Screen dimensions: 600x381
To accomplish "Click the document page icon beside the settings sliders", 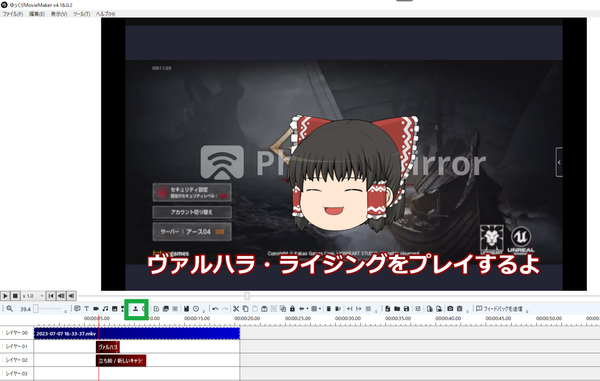I will 430,309.
